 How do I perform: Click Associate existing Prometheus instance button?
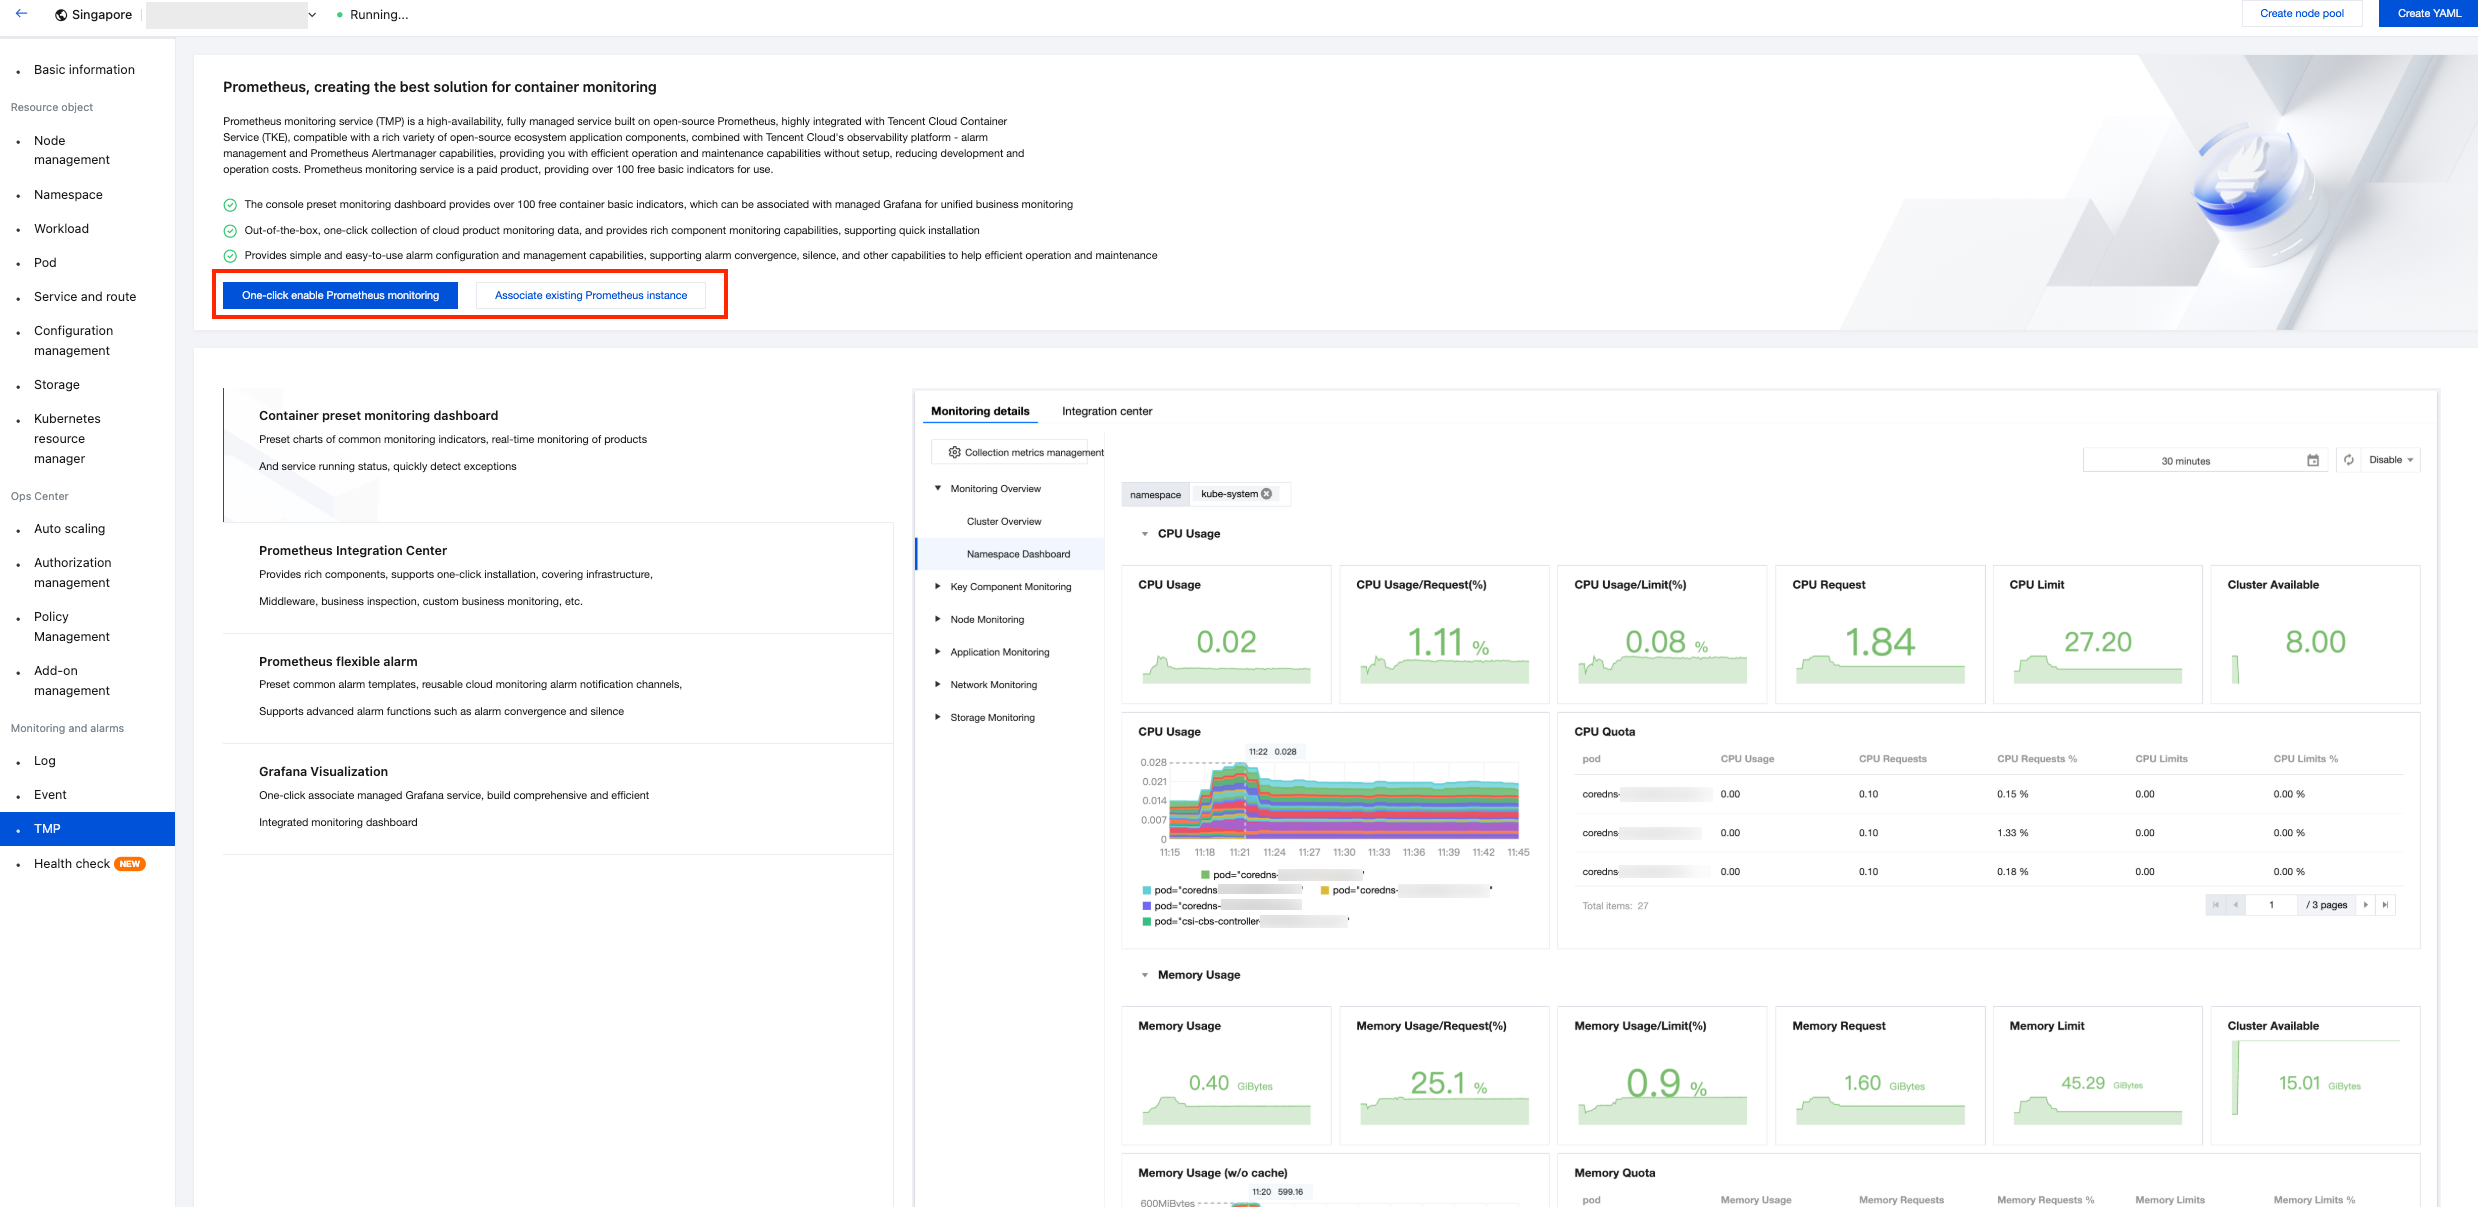(x=590, y=295)
